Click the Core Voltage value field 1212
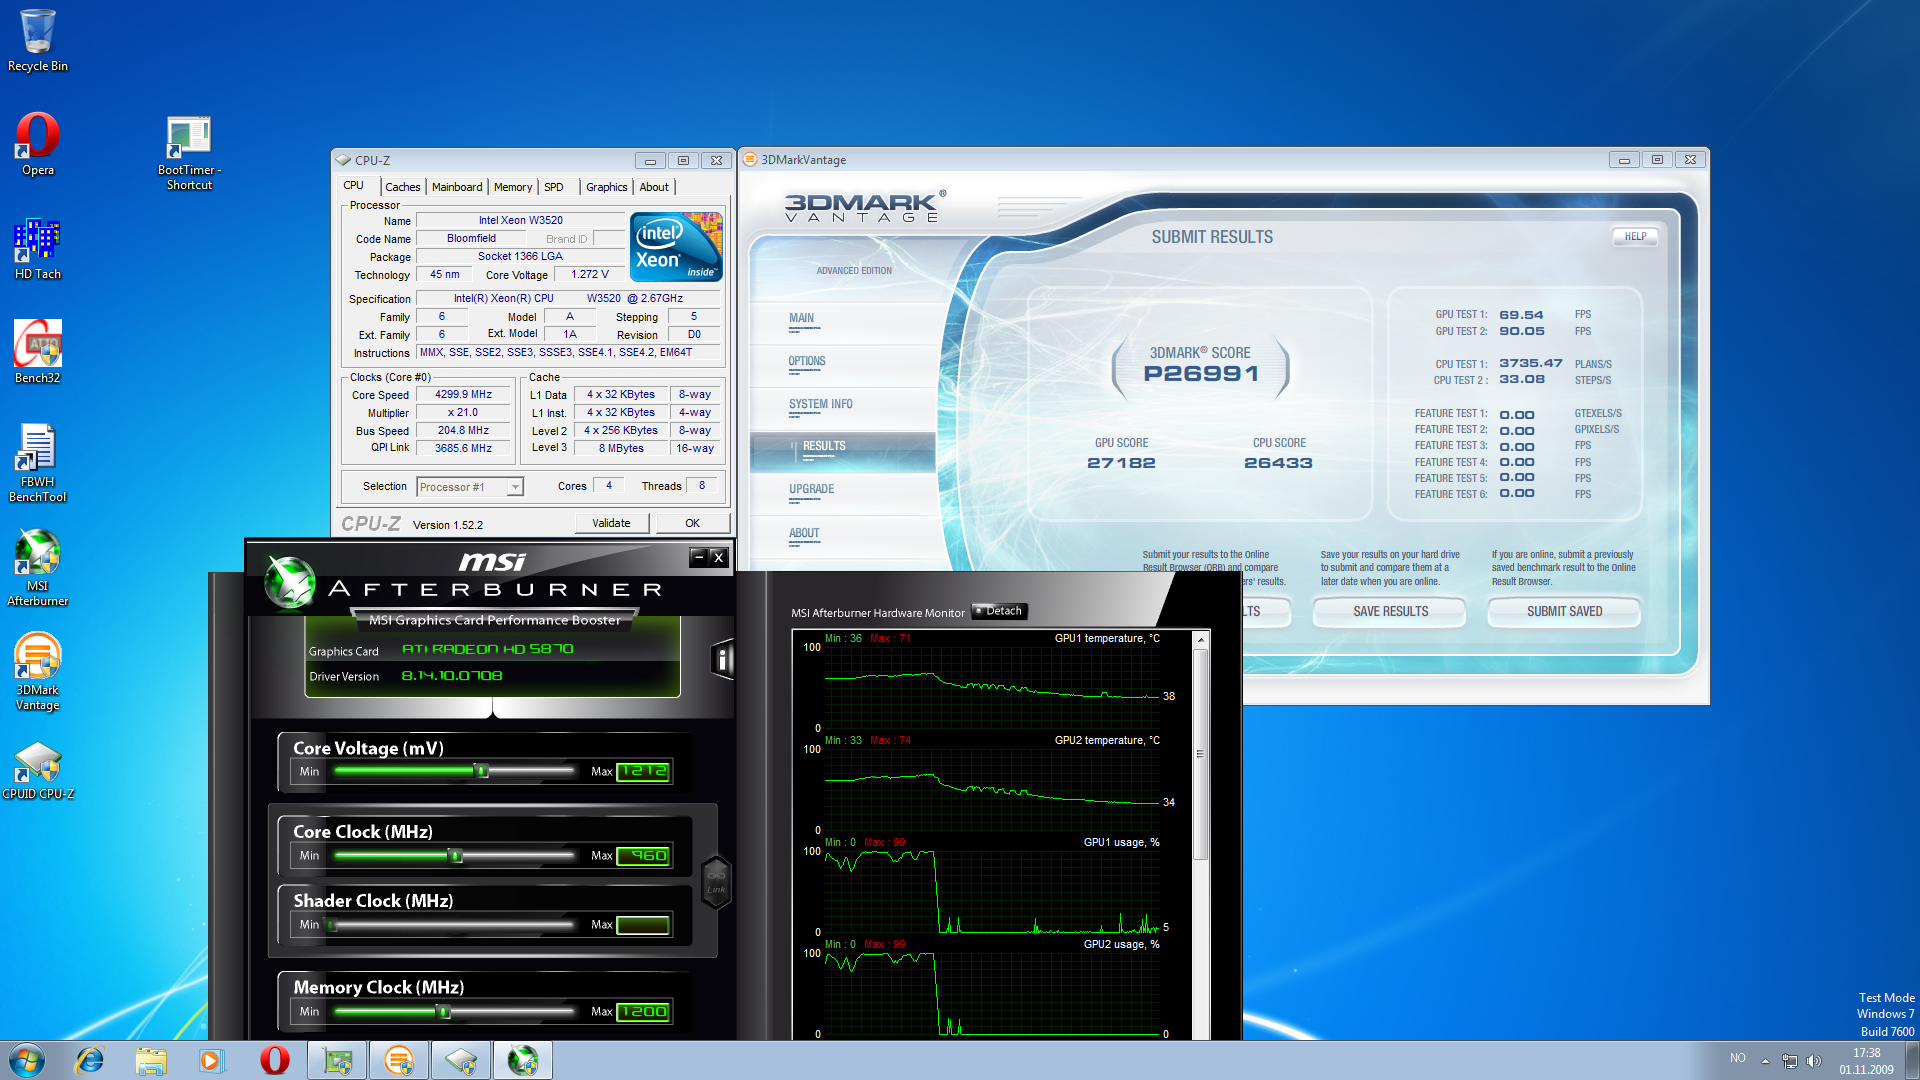This screenshot has width=1920, height=1080. click(643, 771)
